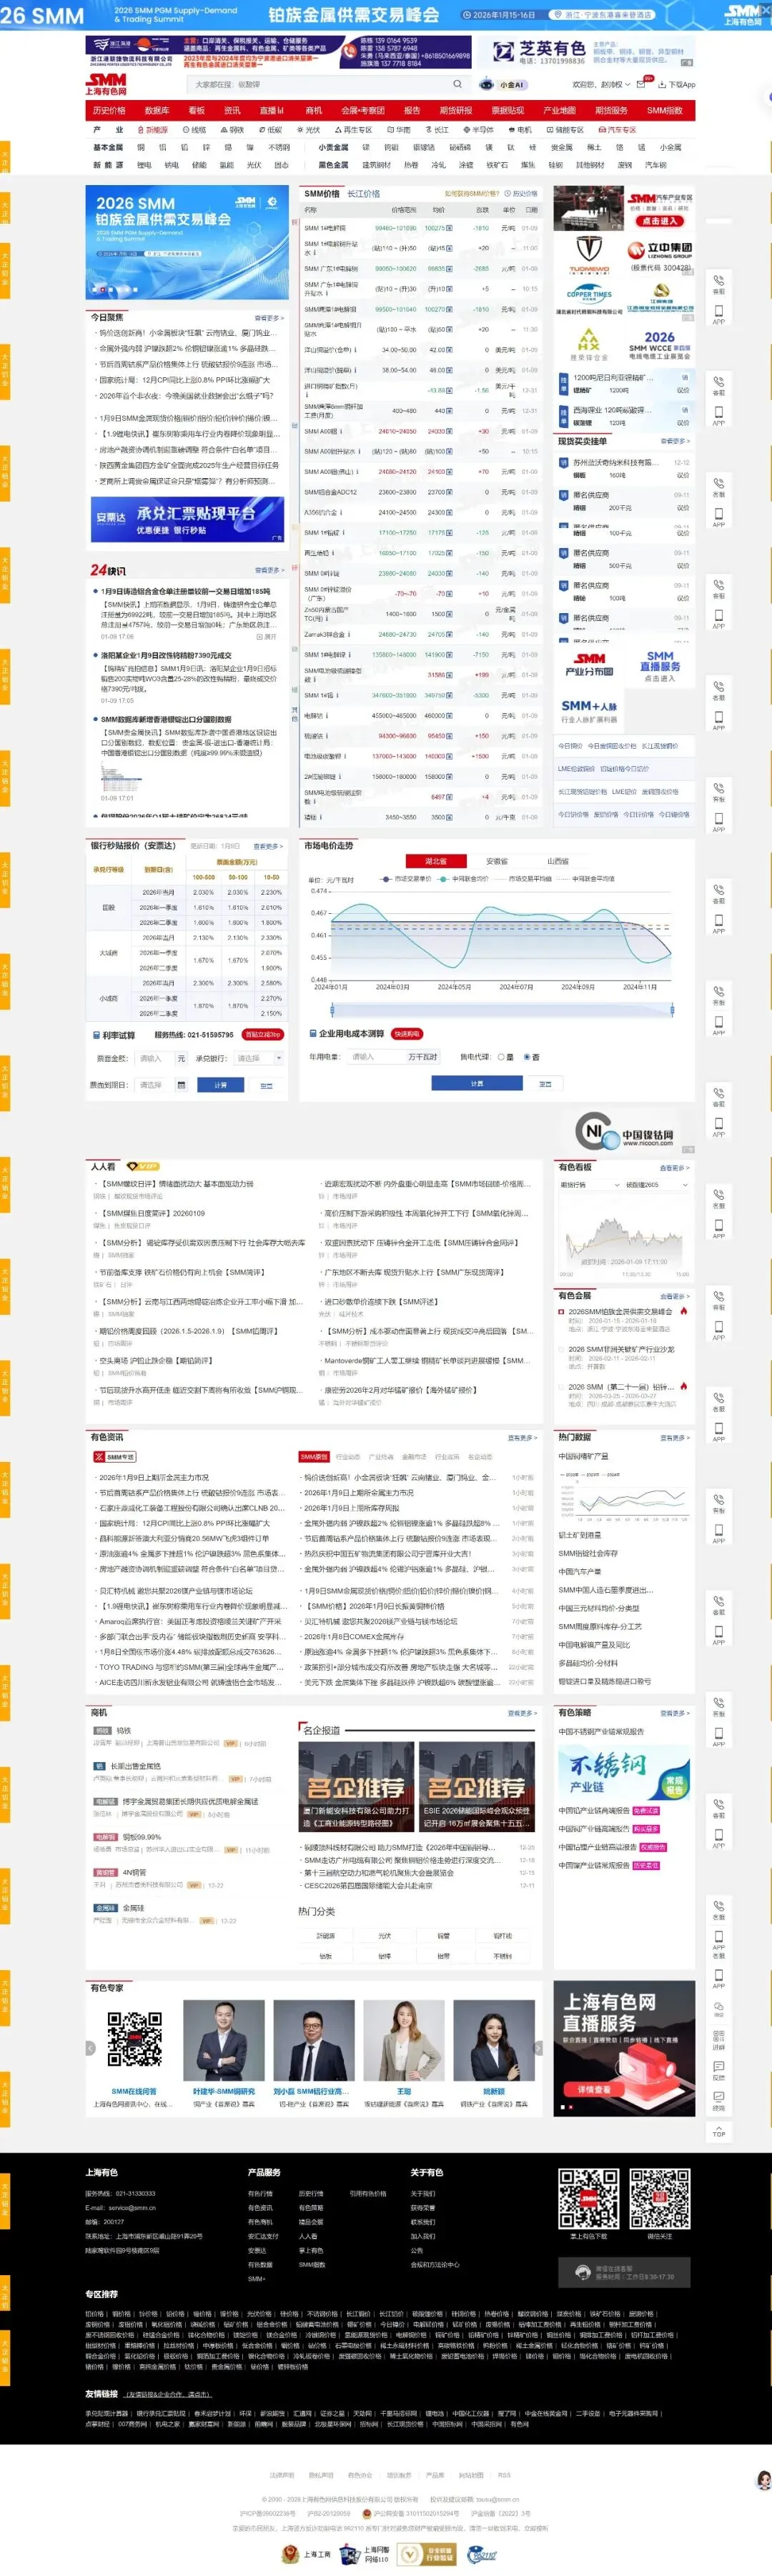Open the calendar icon in 票面到期日 field
Viewport: 772px width, 2576px height.
[181, 1084]
